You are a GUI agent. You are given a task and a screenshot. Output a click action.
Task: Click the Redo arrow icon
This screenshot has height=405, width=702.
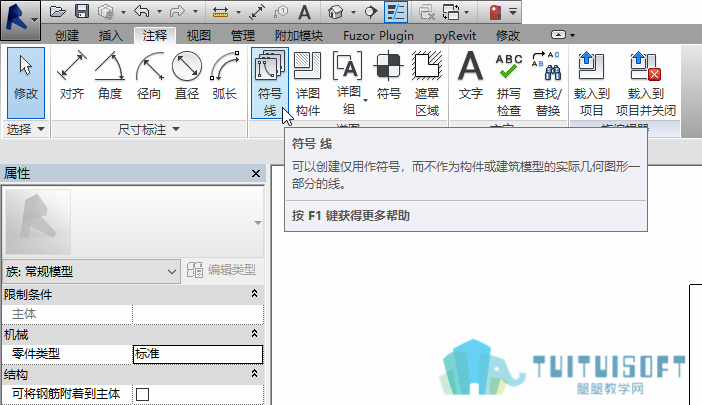click(177, 11)
